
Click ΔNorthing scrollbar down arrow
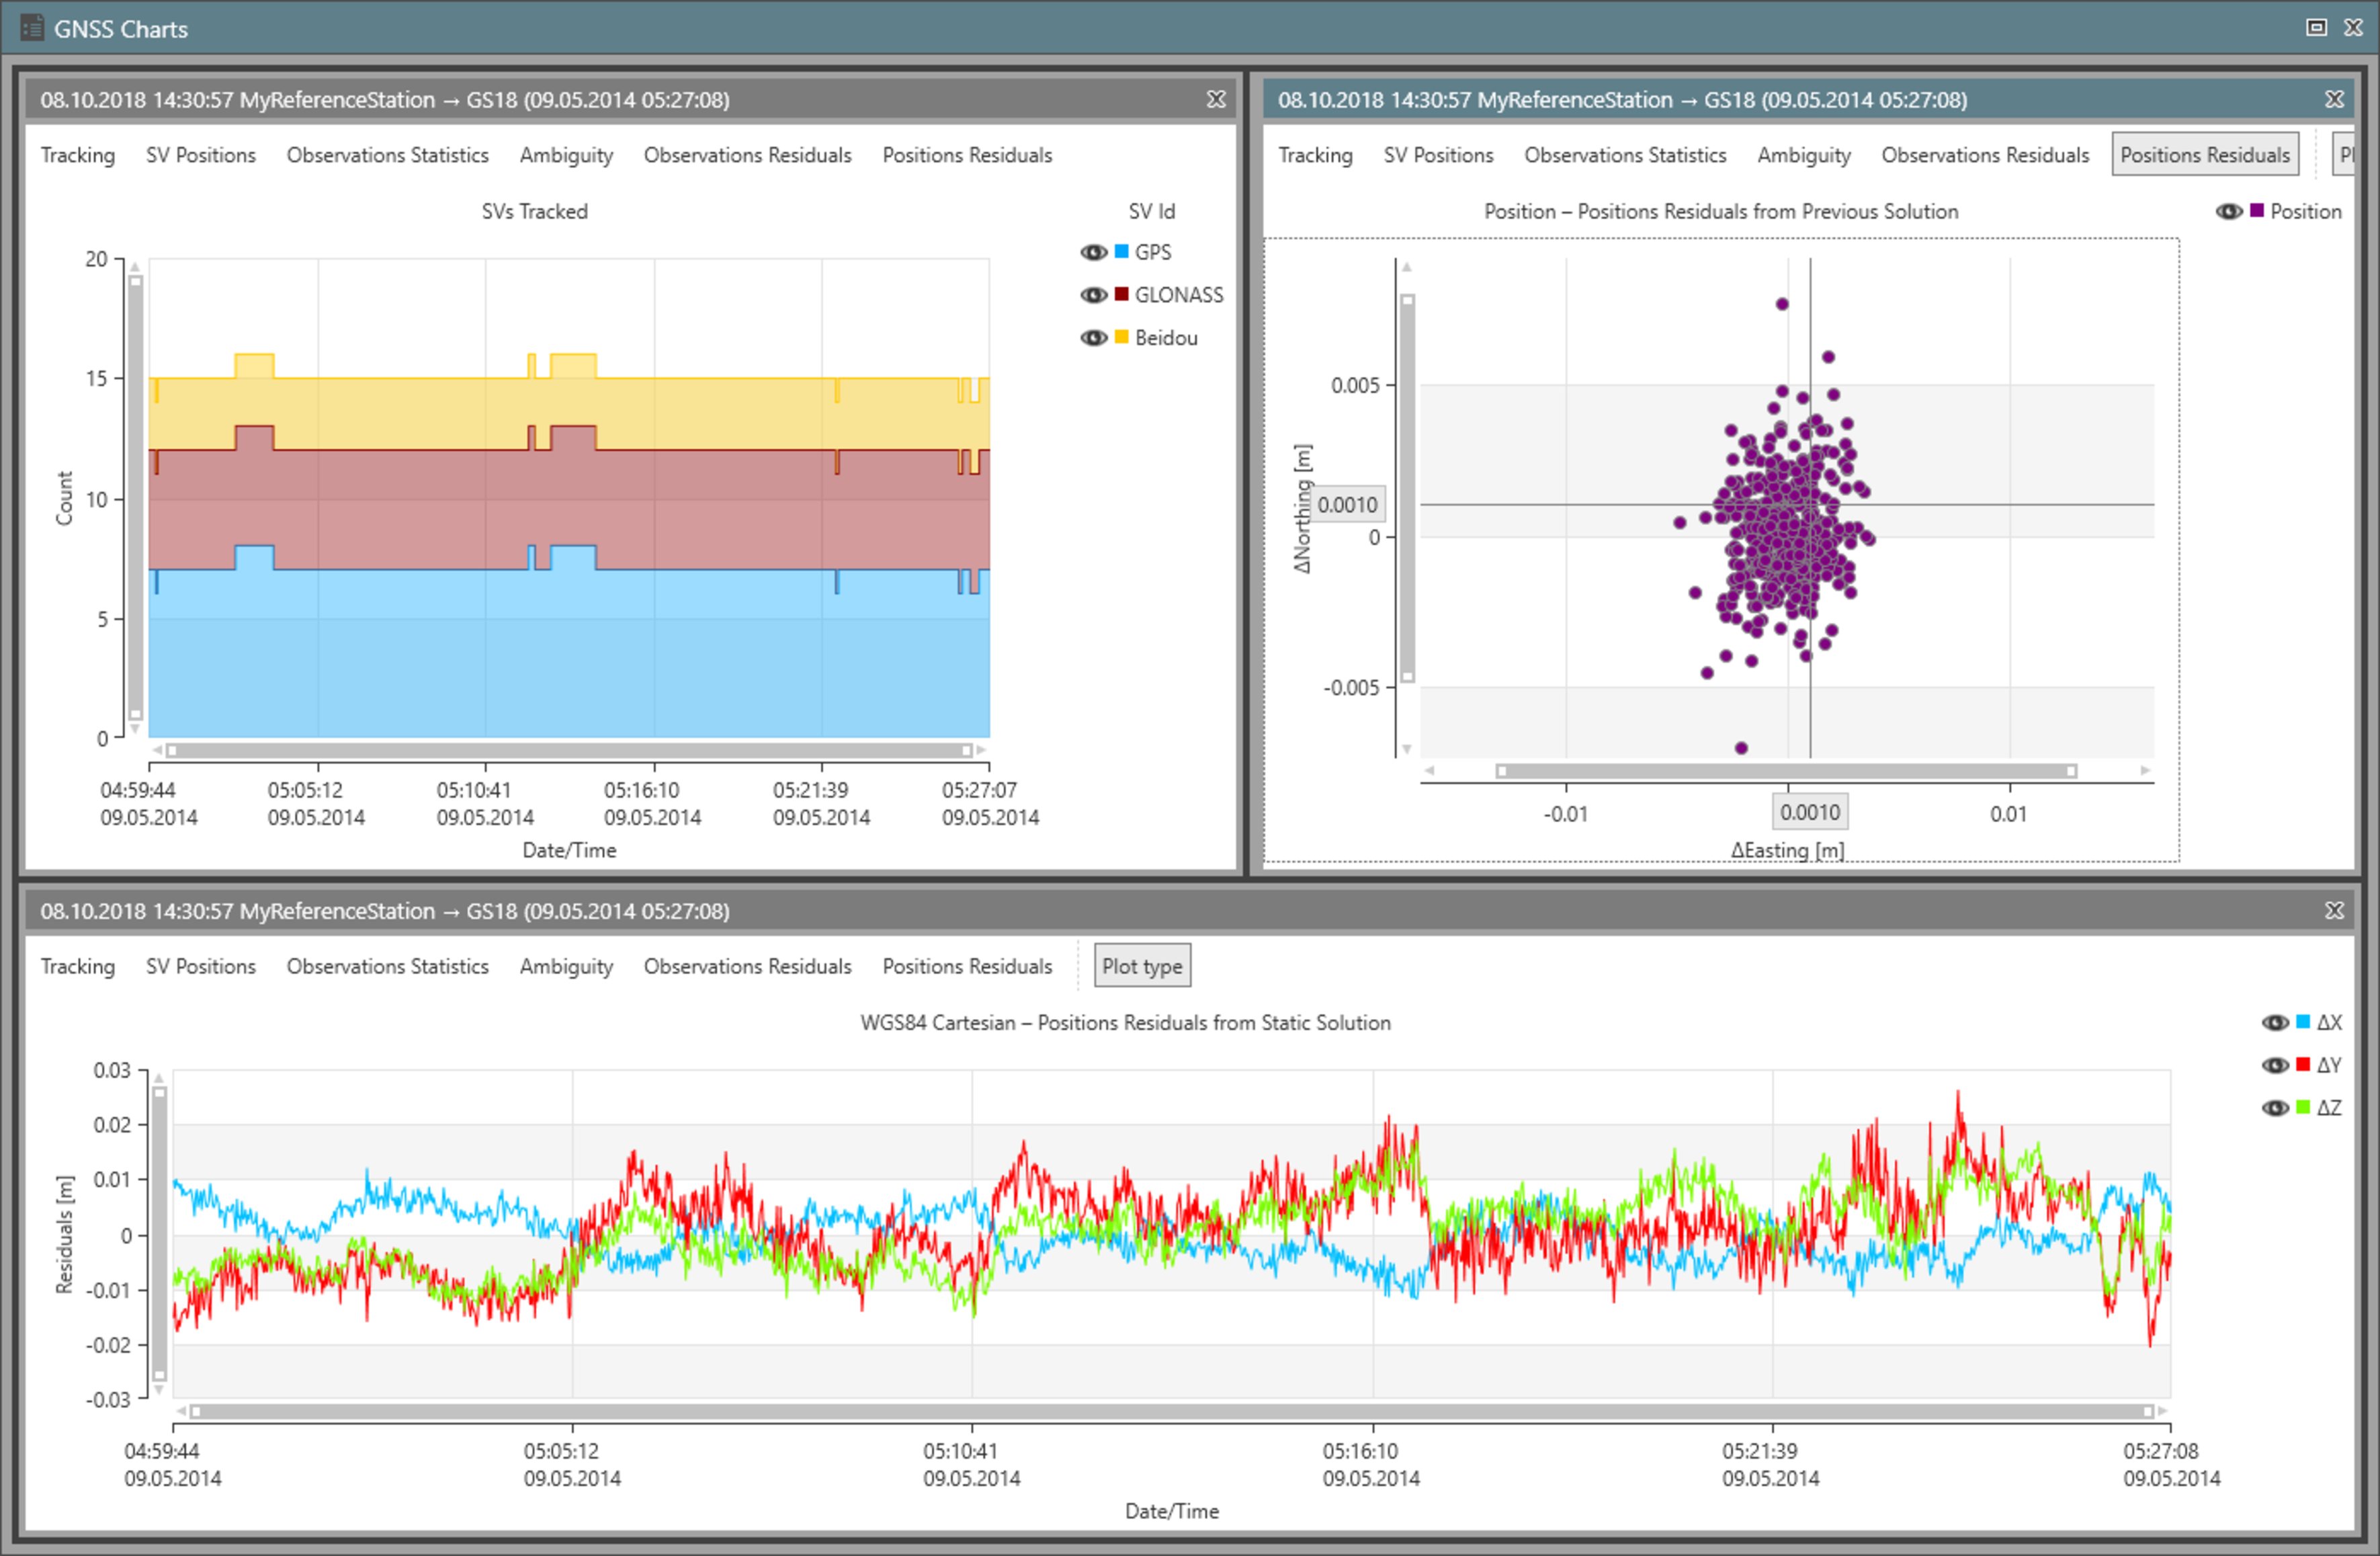pyautogui.click(x=1407, y=749)
